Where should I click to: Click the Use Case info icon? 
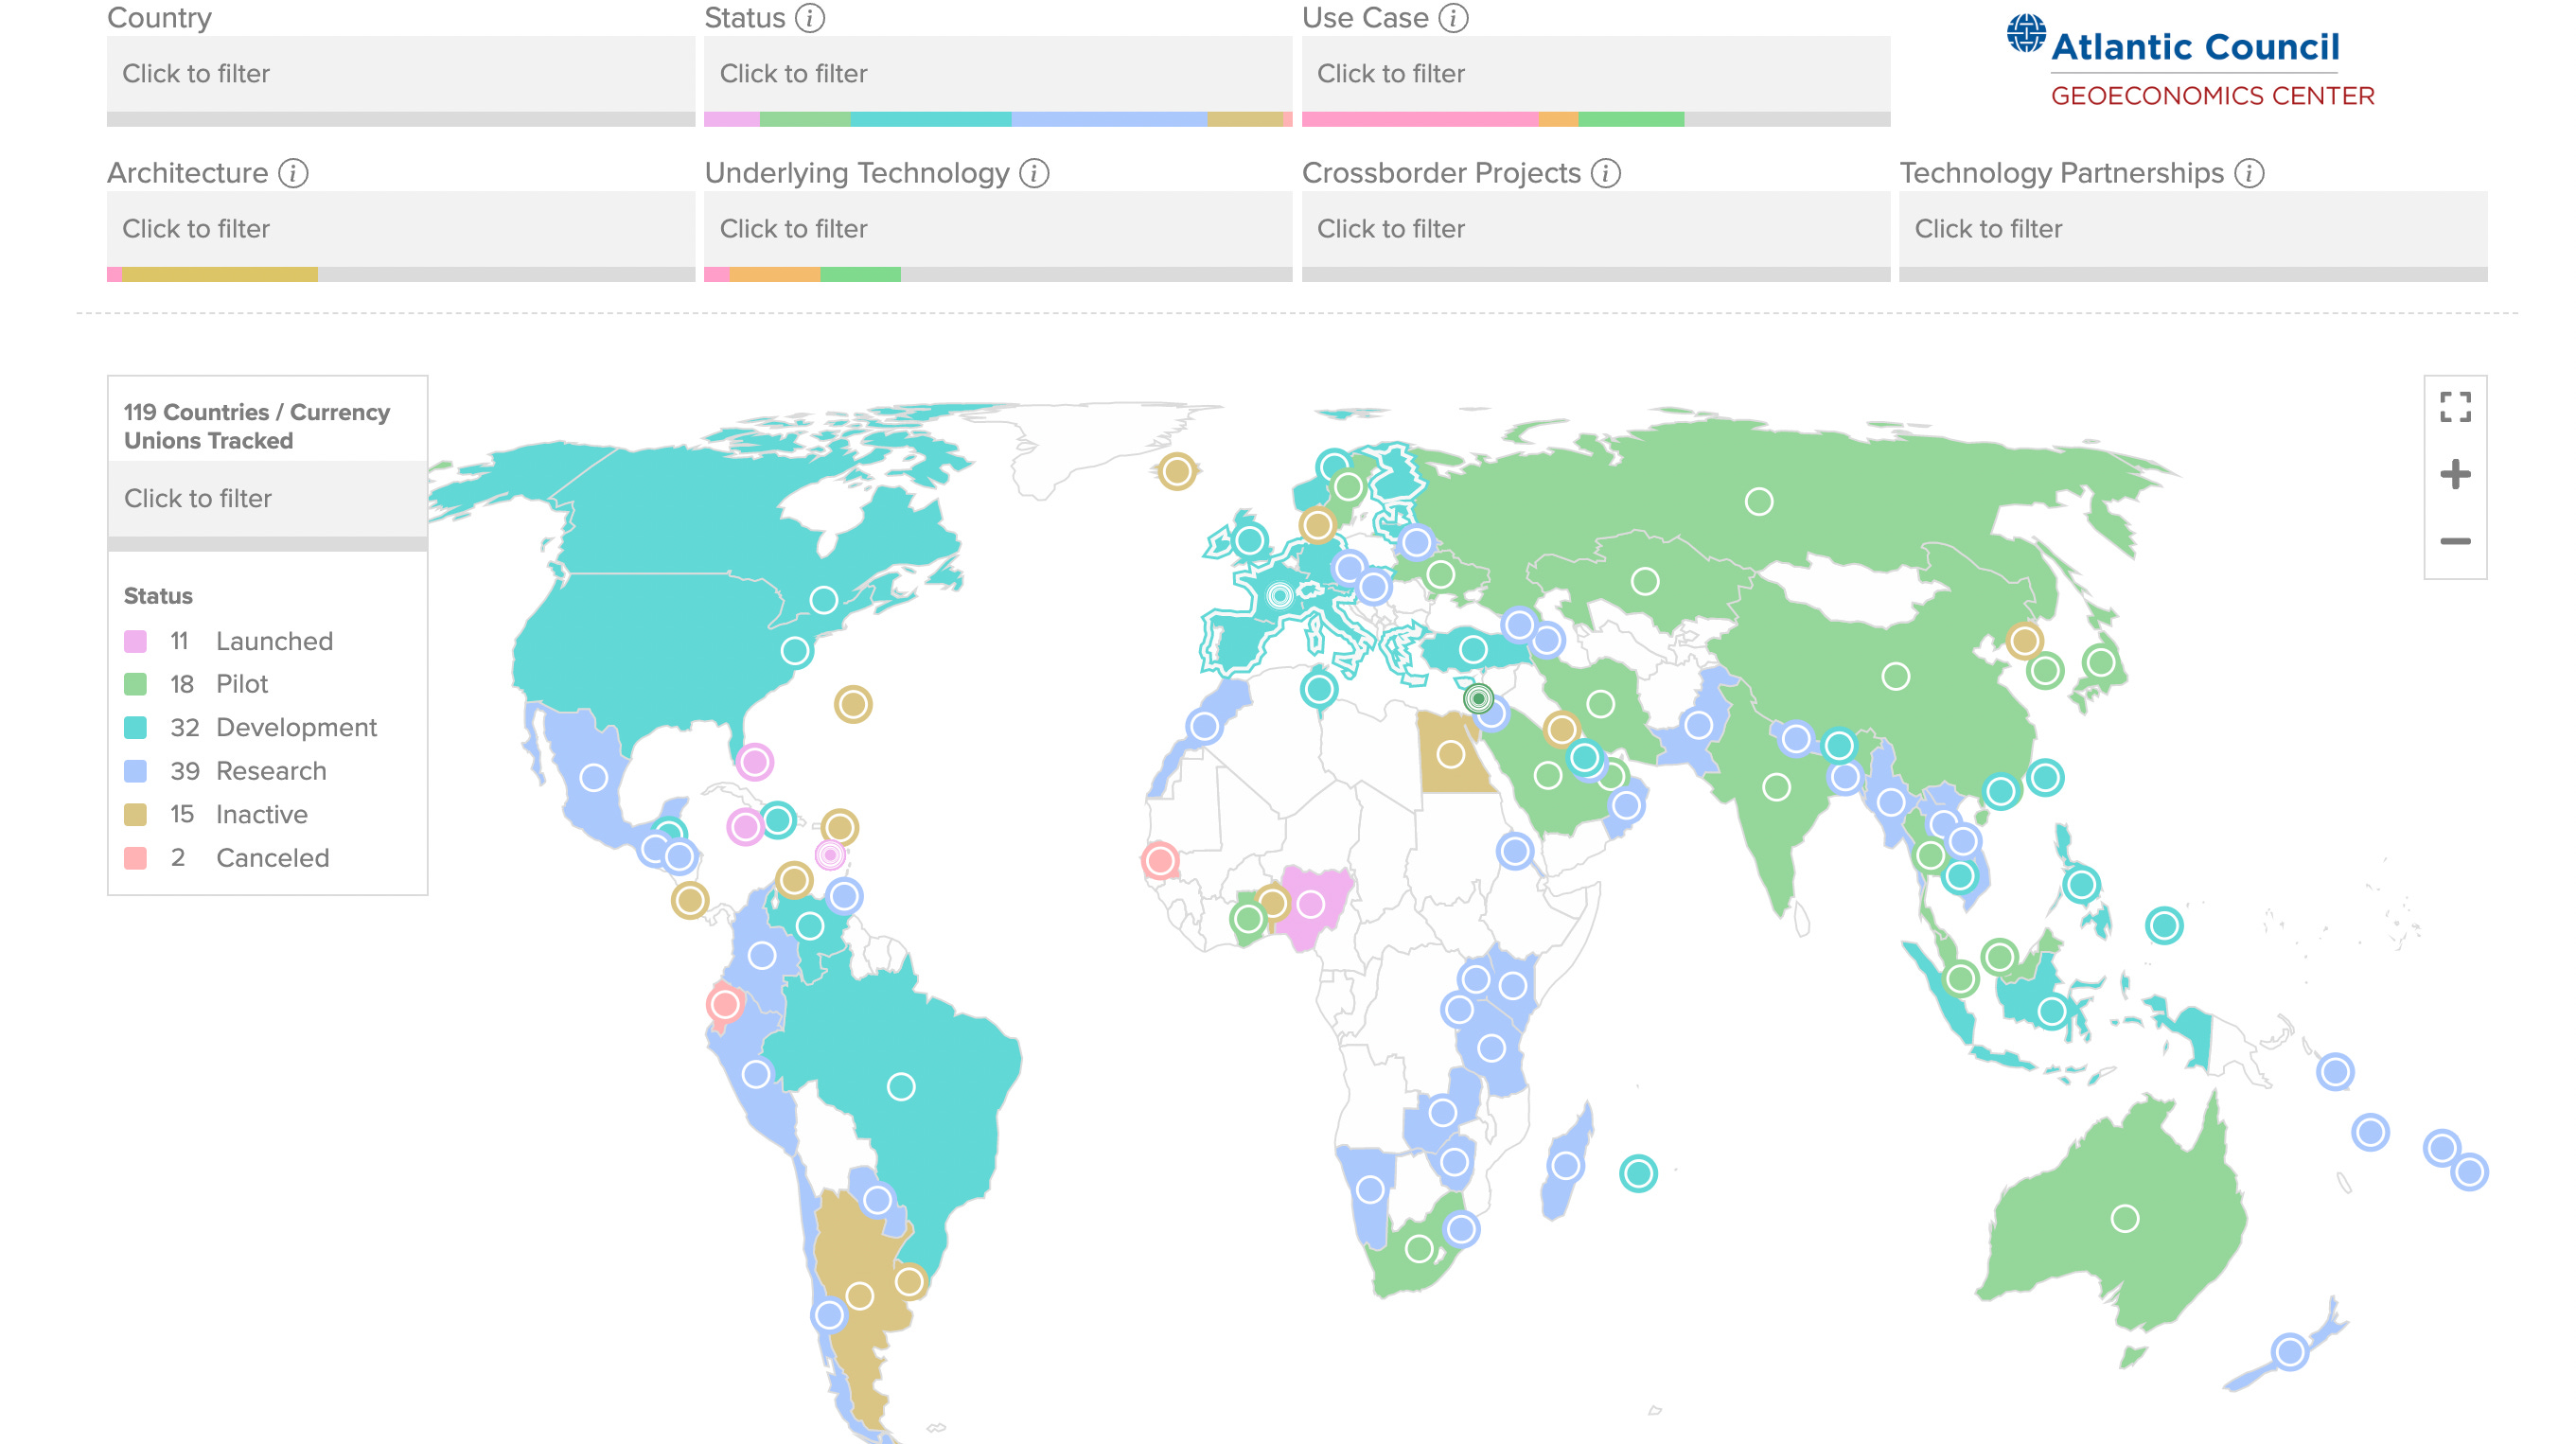(x=1452, y=18)
